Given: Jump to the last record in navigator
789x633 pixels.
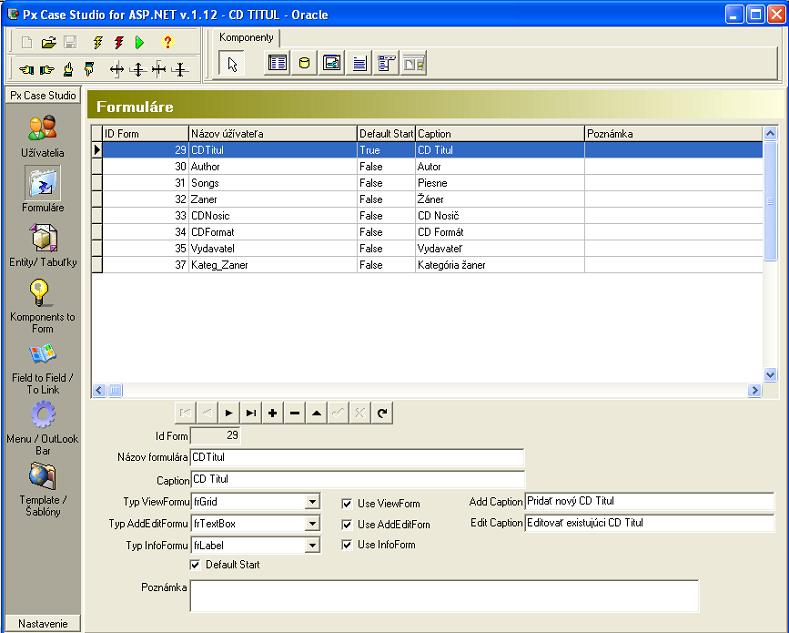Looking at the screenshot, I should coord(251,413).
